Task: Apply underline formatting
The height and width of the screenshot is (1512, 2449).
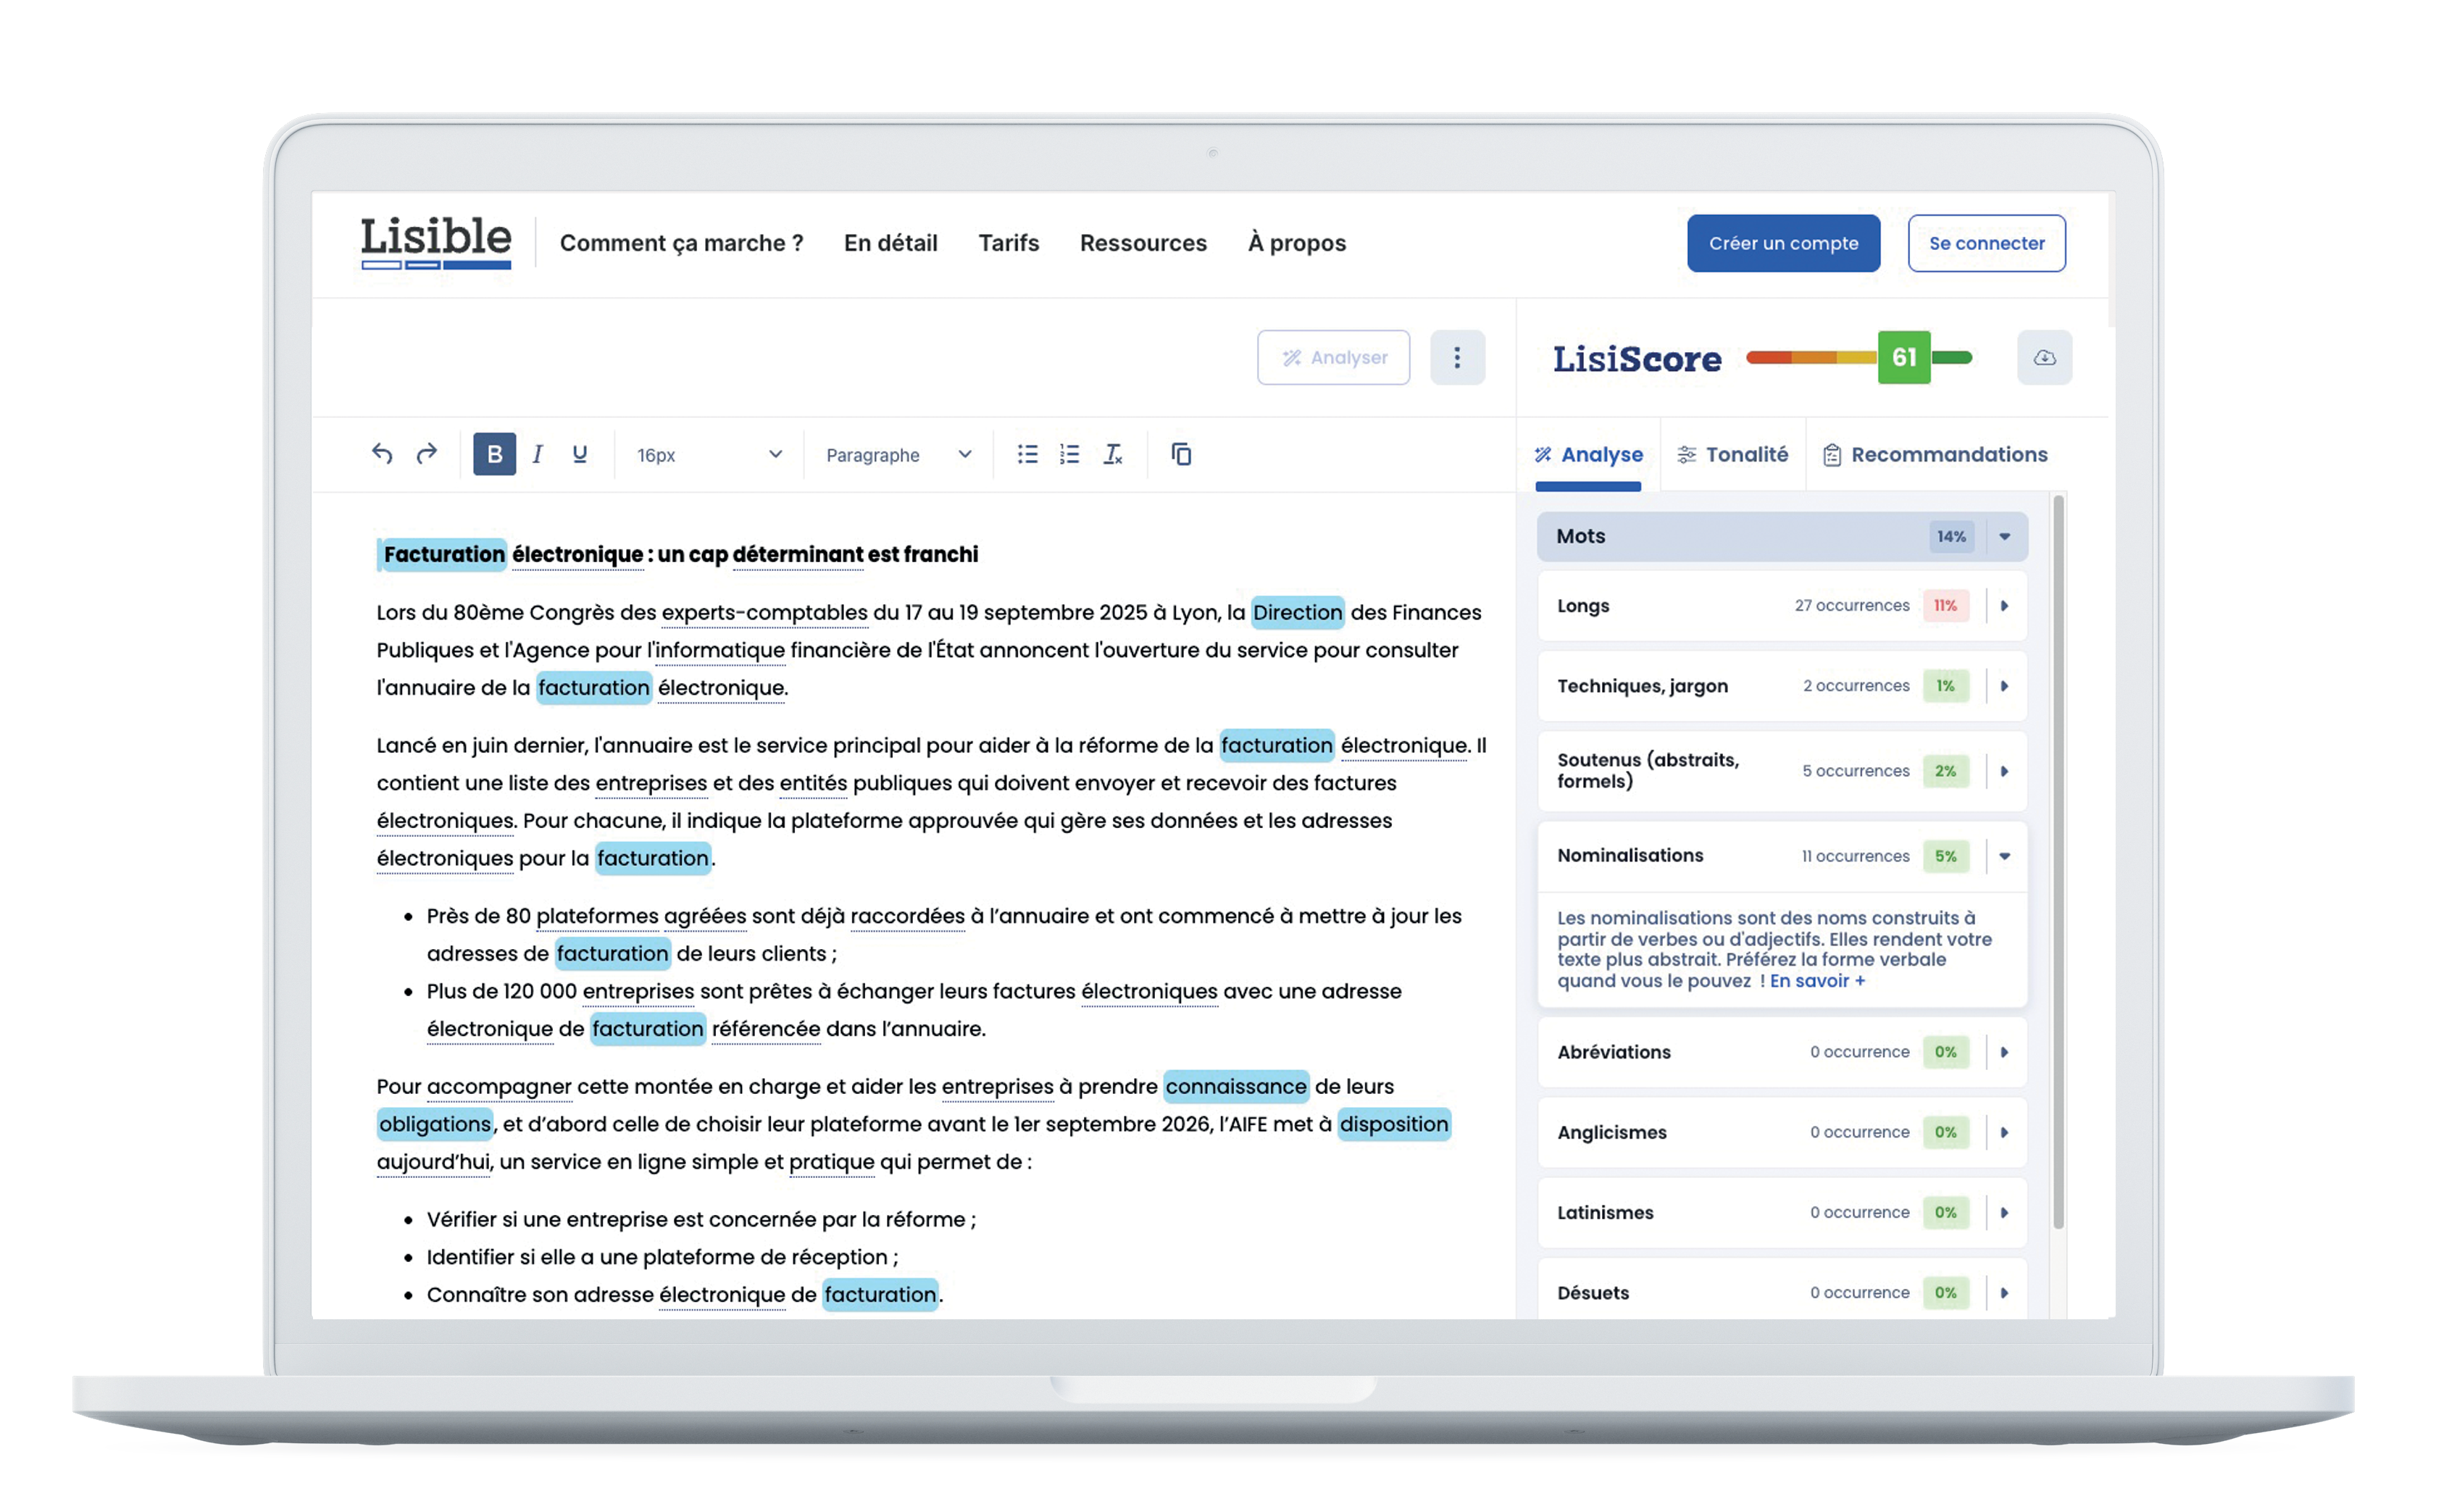Action: click(579, 455)
